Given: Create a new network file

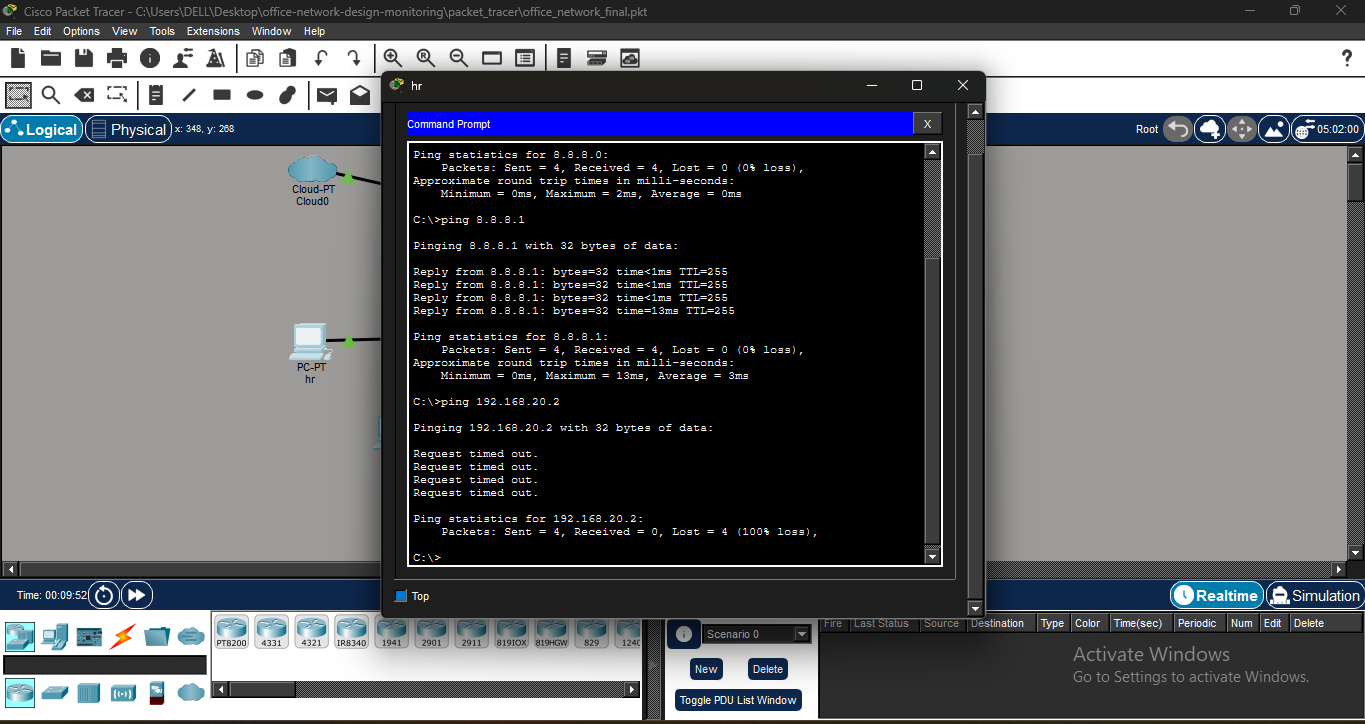Looking at the screenshot, I should click(x=18, y=58).
